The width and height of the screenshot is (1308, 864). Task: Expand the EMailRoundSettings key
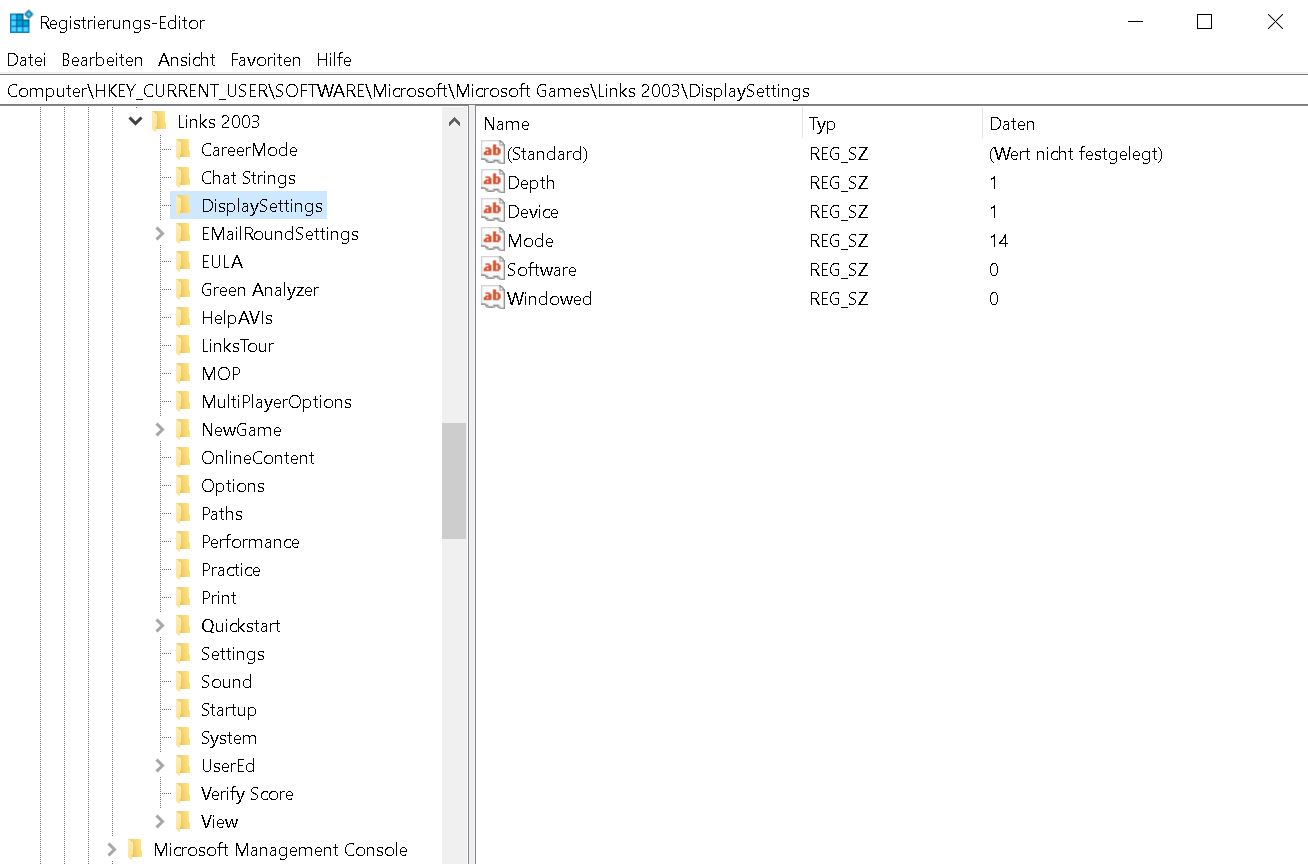pos(160,234)
